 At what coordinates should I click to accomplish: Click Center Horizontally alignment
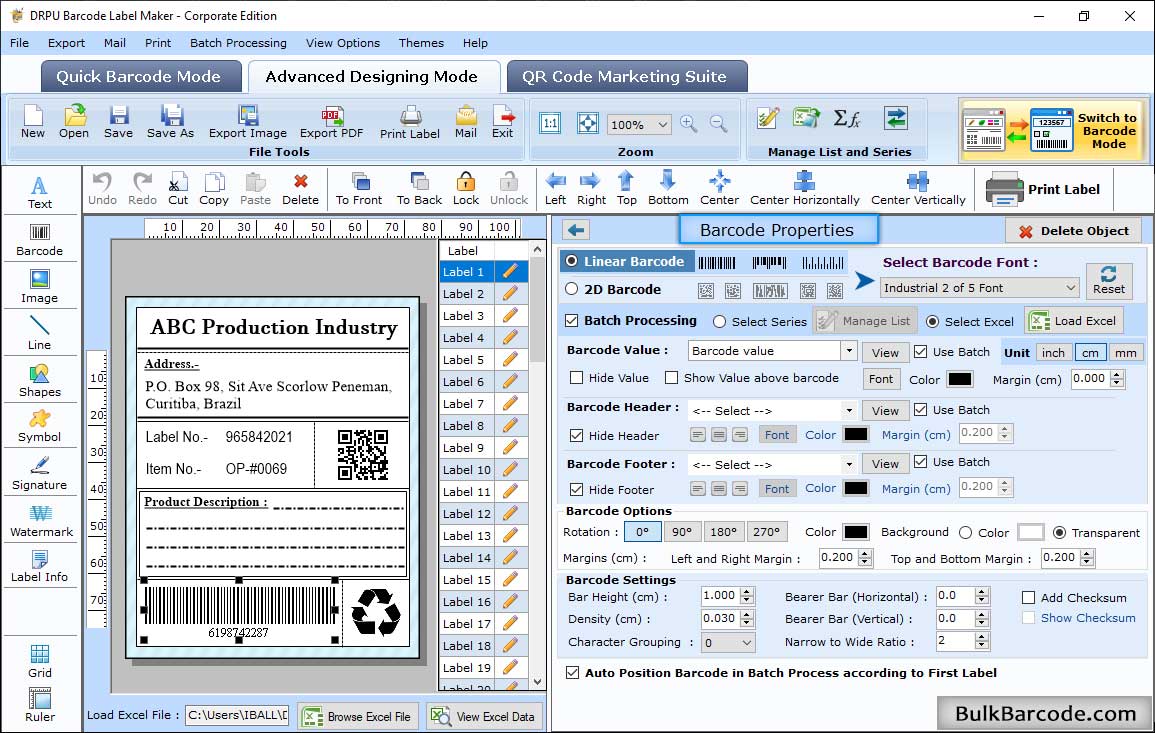coord(804,189)
